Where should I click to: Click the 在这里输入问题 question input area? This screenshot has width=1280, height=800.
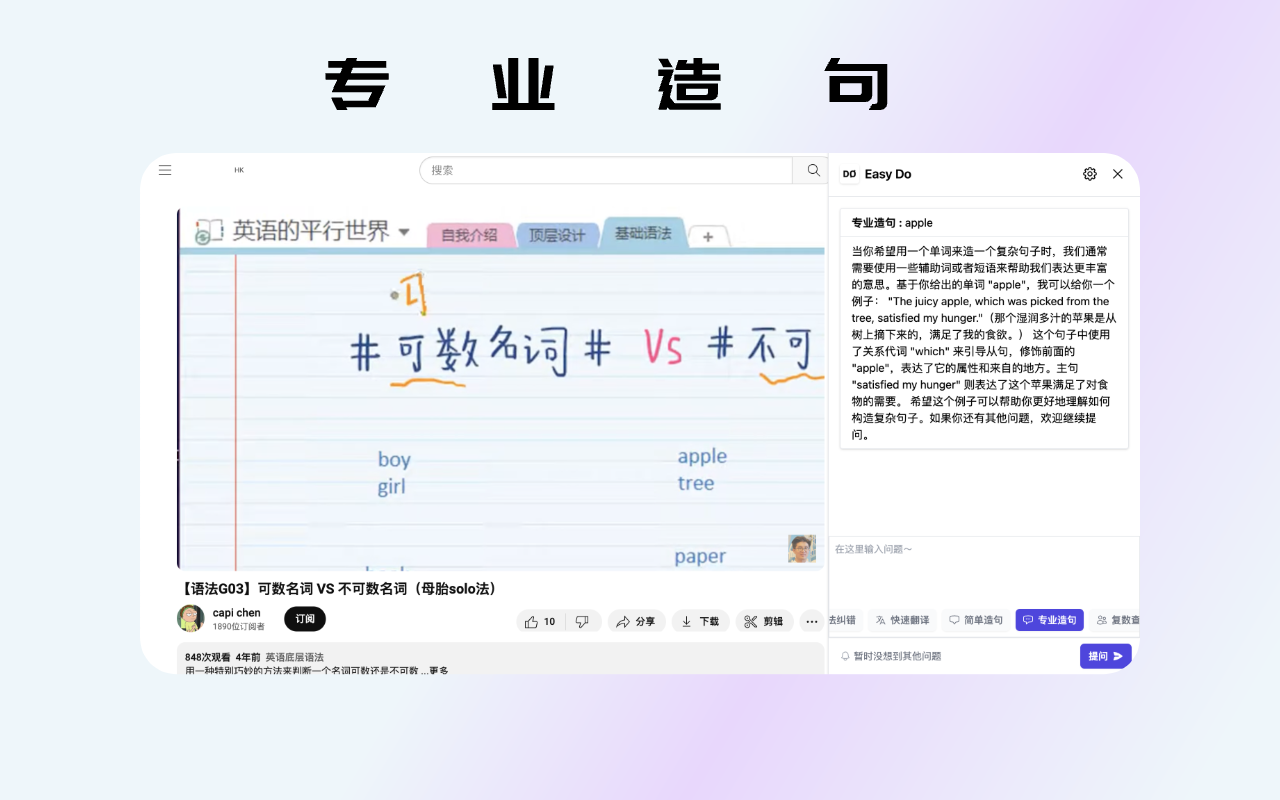(x=984, y=570)
